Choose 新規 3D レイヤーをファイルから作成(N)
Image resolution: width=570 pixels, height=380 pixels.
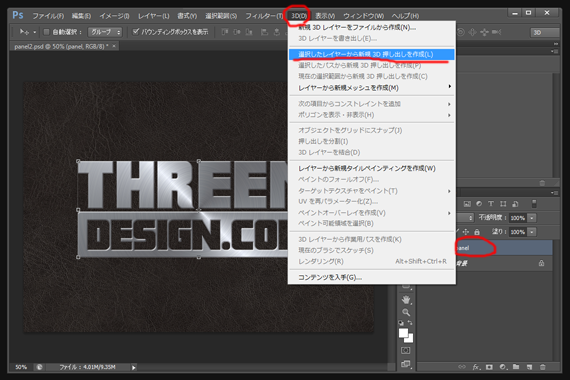tap(372, 27)
